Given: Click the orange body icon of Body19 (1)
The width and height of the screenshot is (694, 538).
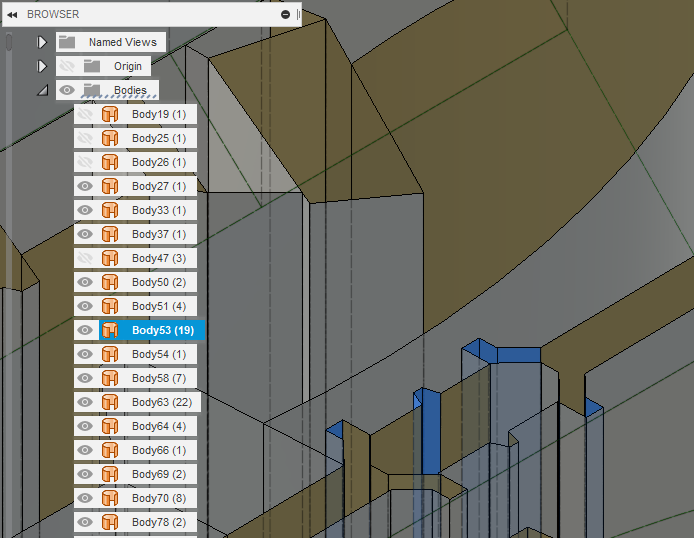Looking at the screenshot, I should tap(110, 114).
